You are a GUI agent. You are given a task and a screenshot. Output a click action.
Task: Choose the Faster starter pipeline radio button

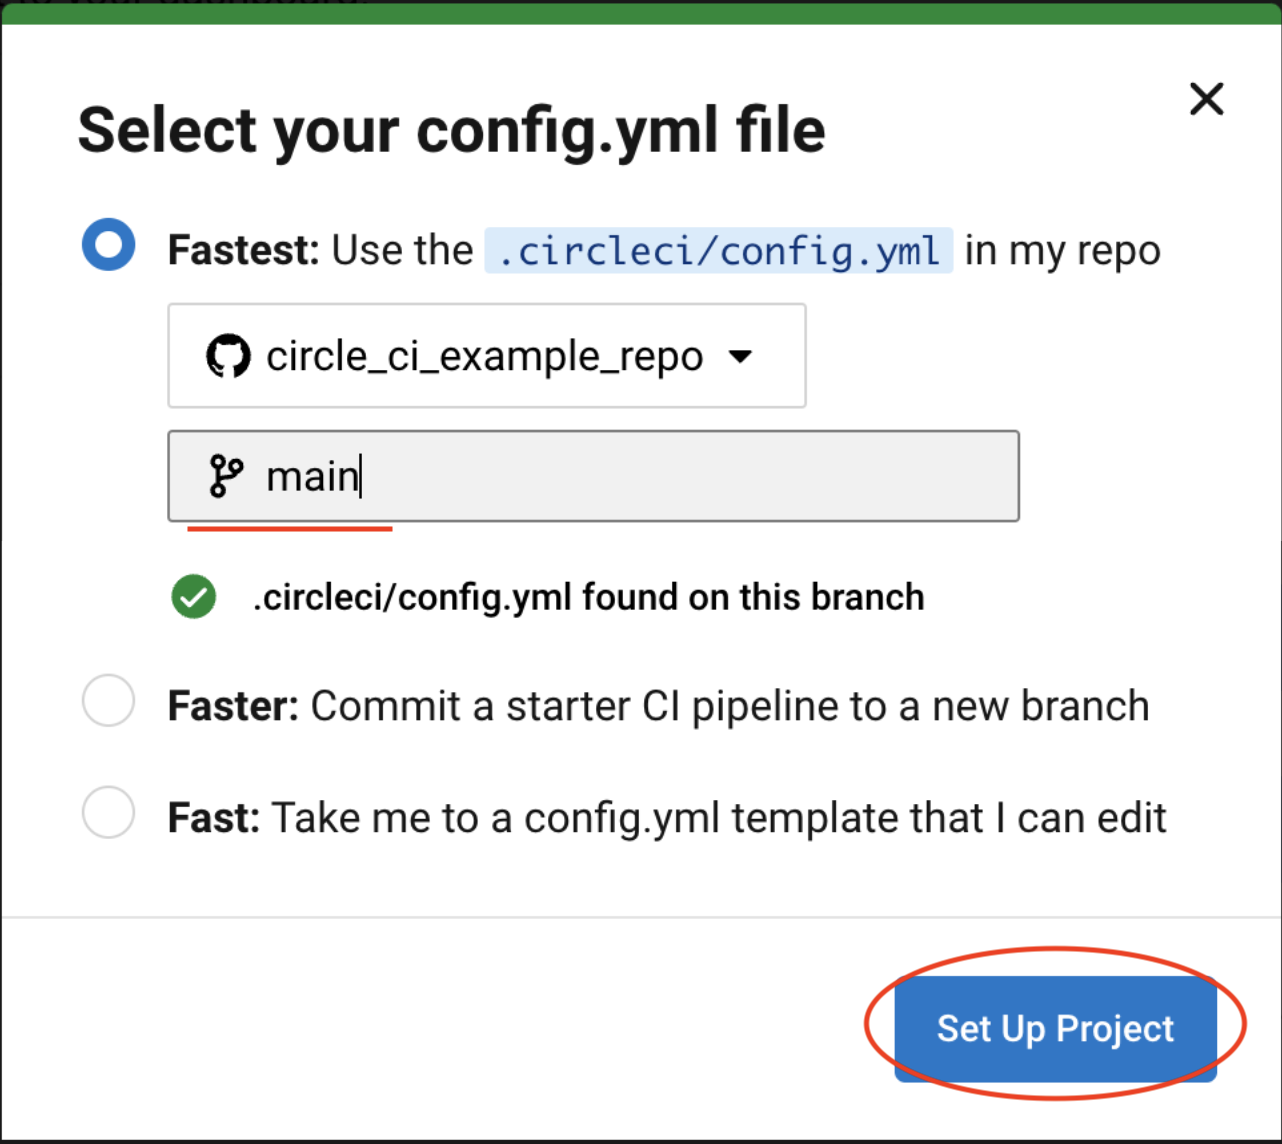click(108, 700)
